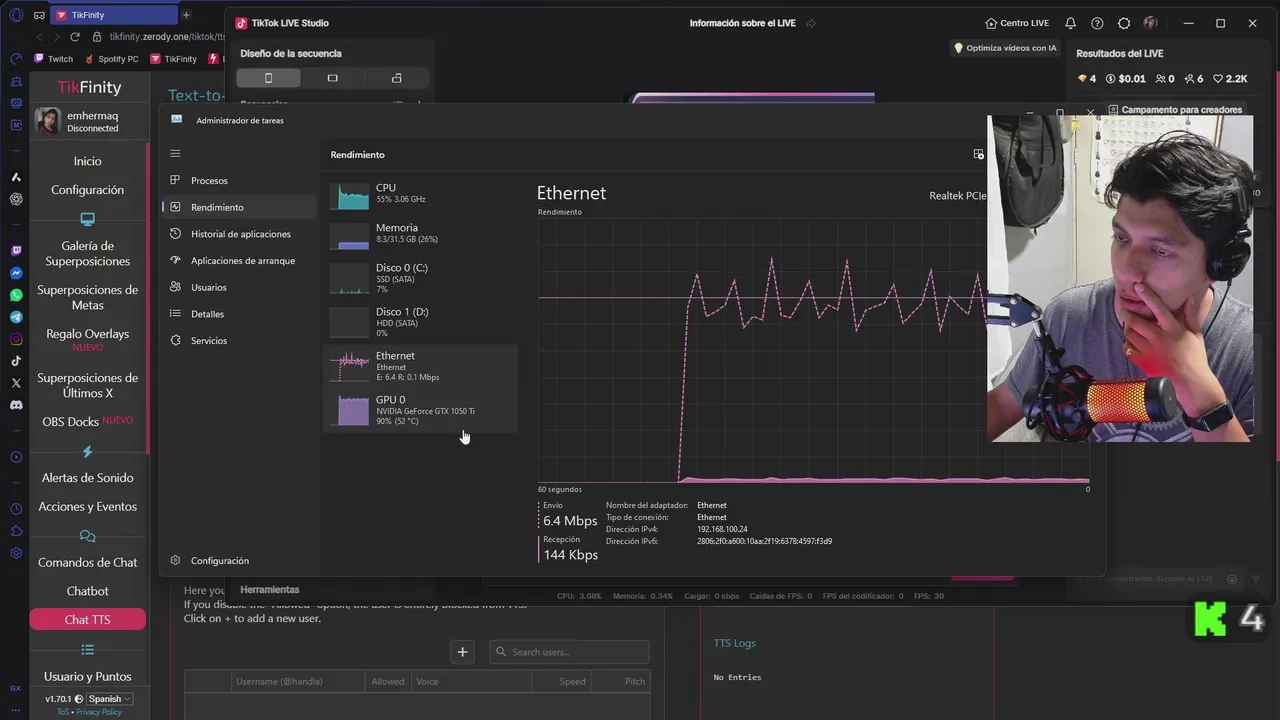The height and width of the screenshot is (720, 1280).
Task: Open settings gear in TikTok LIVE Studio
Action: (1124, 23)
